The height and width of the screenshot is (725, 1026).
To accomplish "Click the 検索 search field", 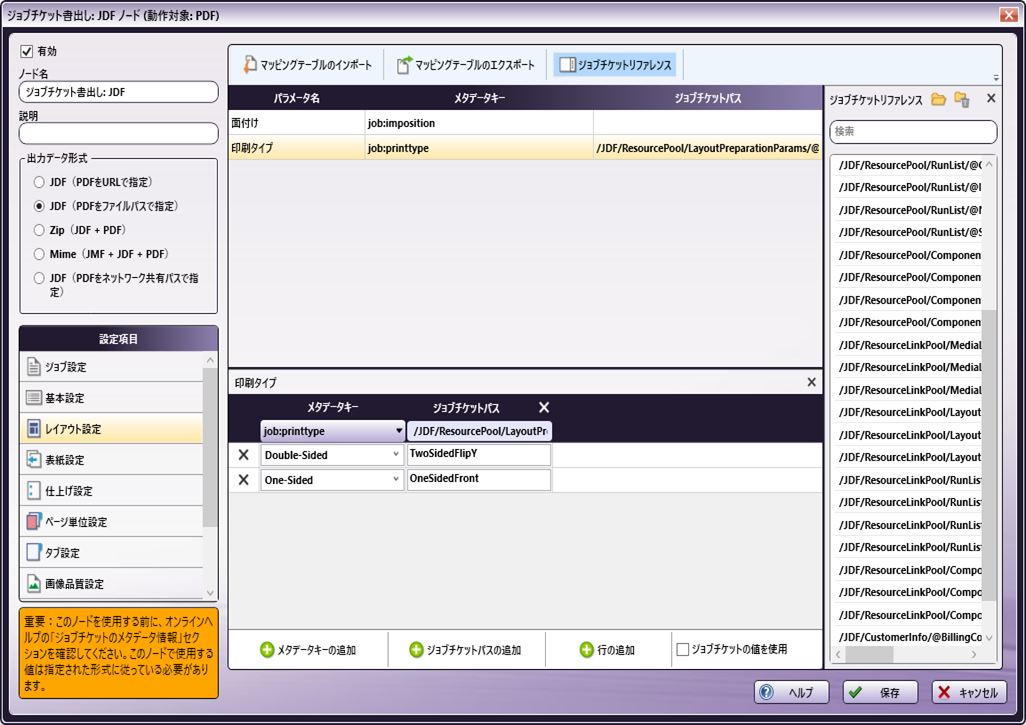I will pos(913,132).
